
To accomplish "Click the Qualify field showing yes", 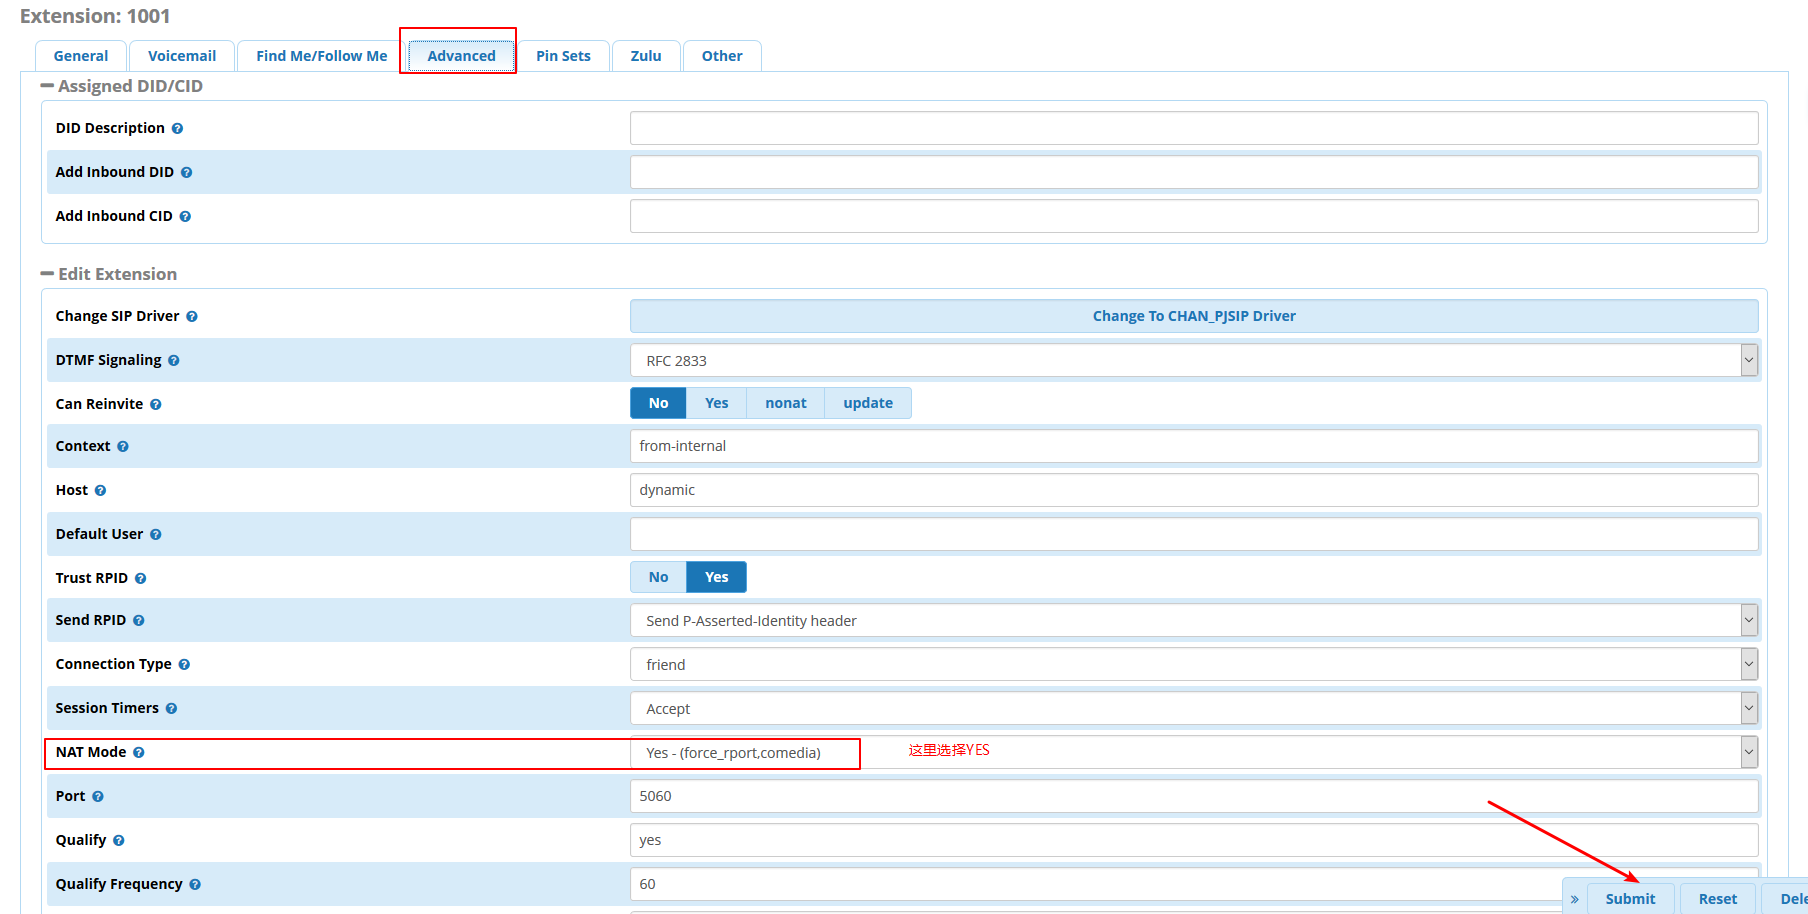I will (x=1194, y=840).
